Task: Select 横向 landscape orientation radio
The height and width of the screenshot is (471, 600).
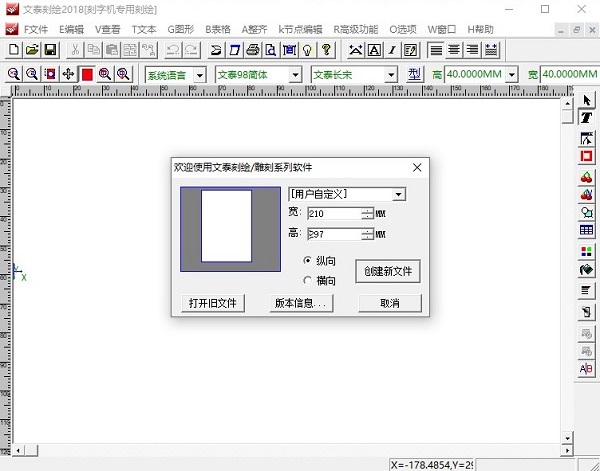Action: pyautogui.click(x=307, y=280)
